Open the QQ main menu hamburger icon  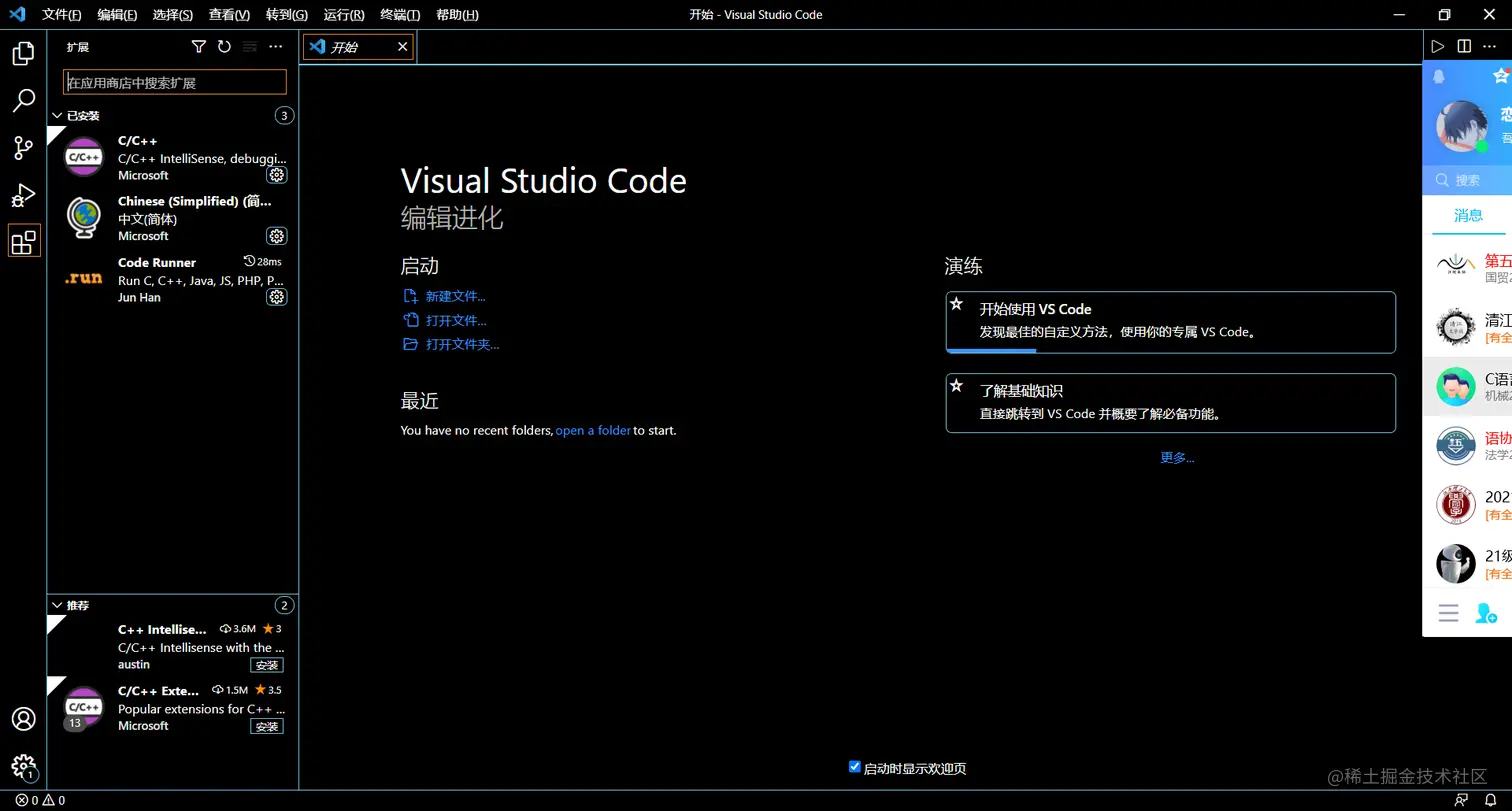(1448, 614)
